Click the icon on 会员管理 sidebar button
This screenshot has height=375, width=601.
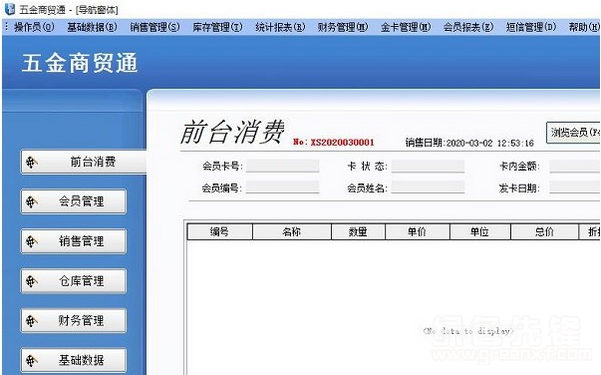31,202
